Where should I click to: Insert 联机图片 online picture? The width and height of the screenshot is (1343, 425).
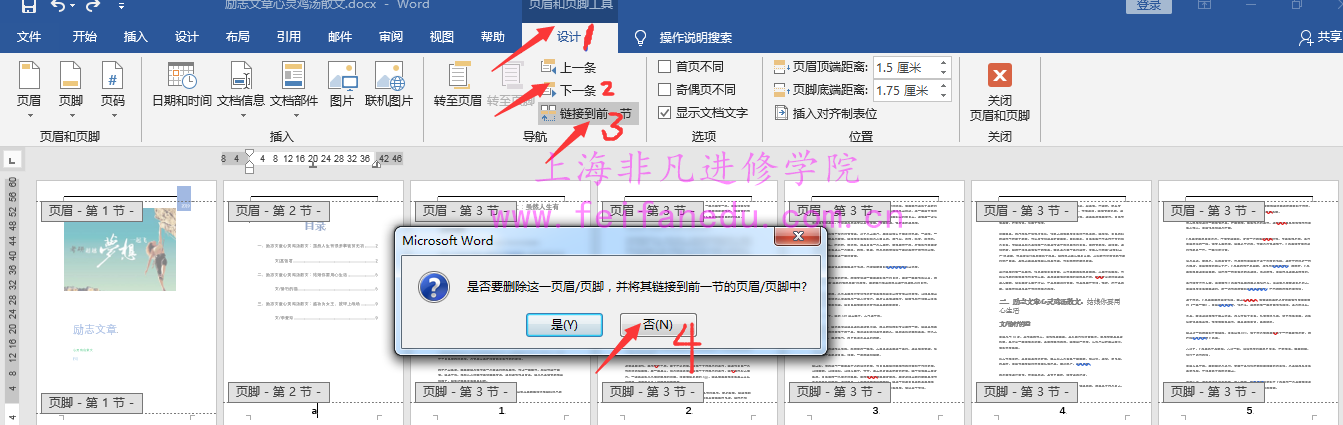(389, 85)
